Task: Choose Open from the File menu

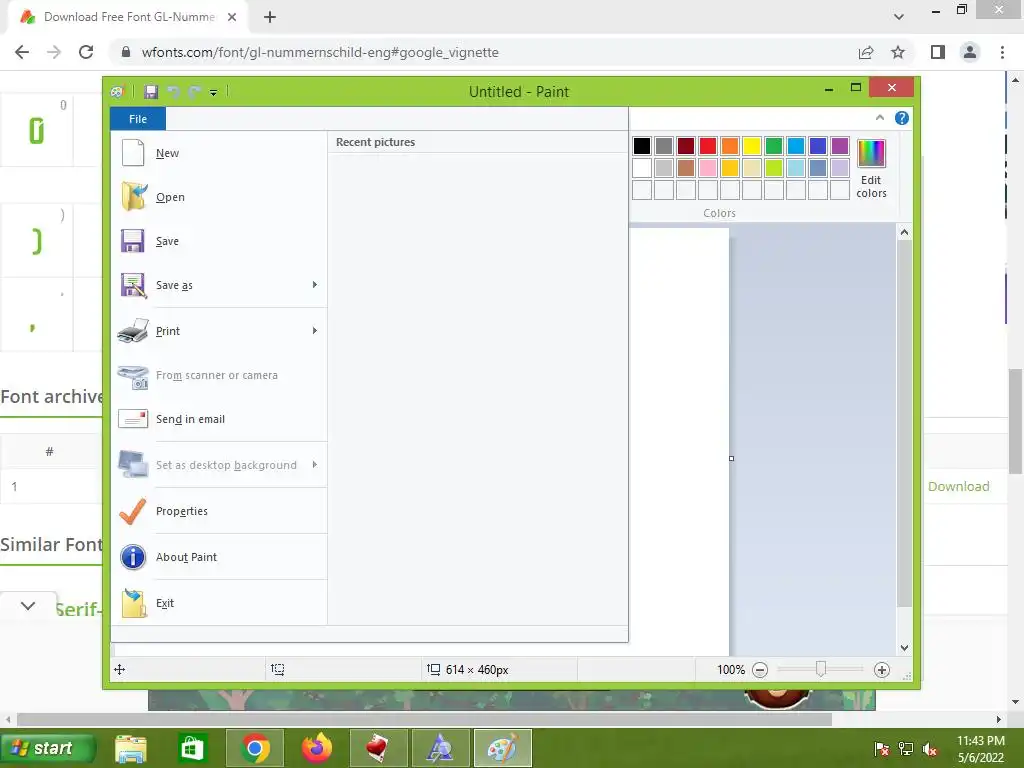Action: pyautogui.click(x=219, y=197)
